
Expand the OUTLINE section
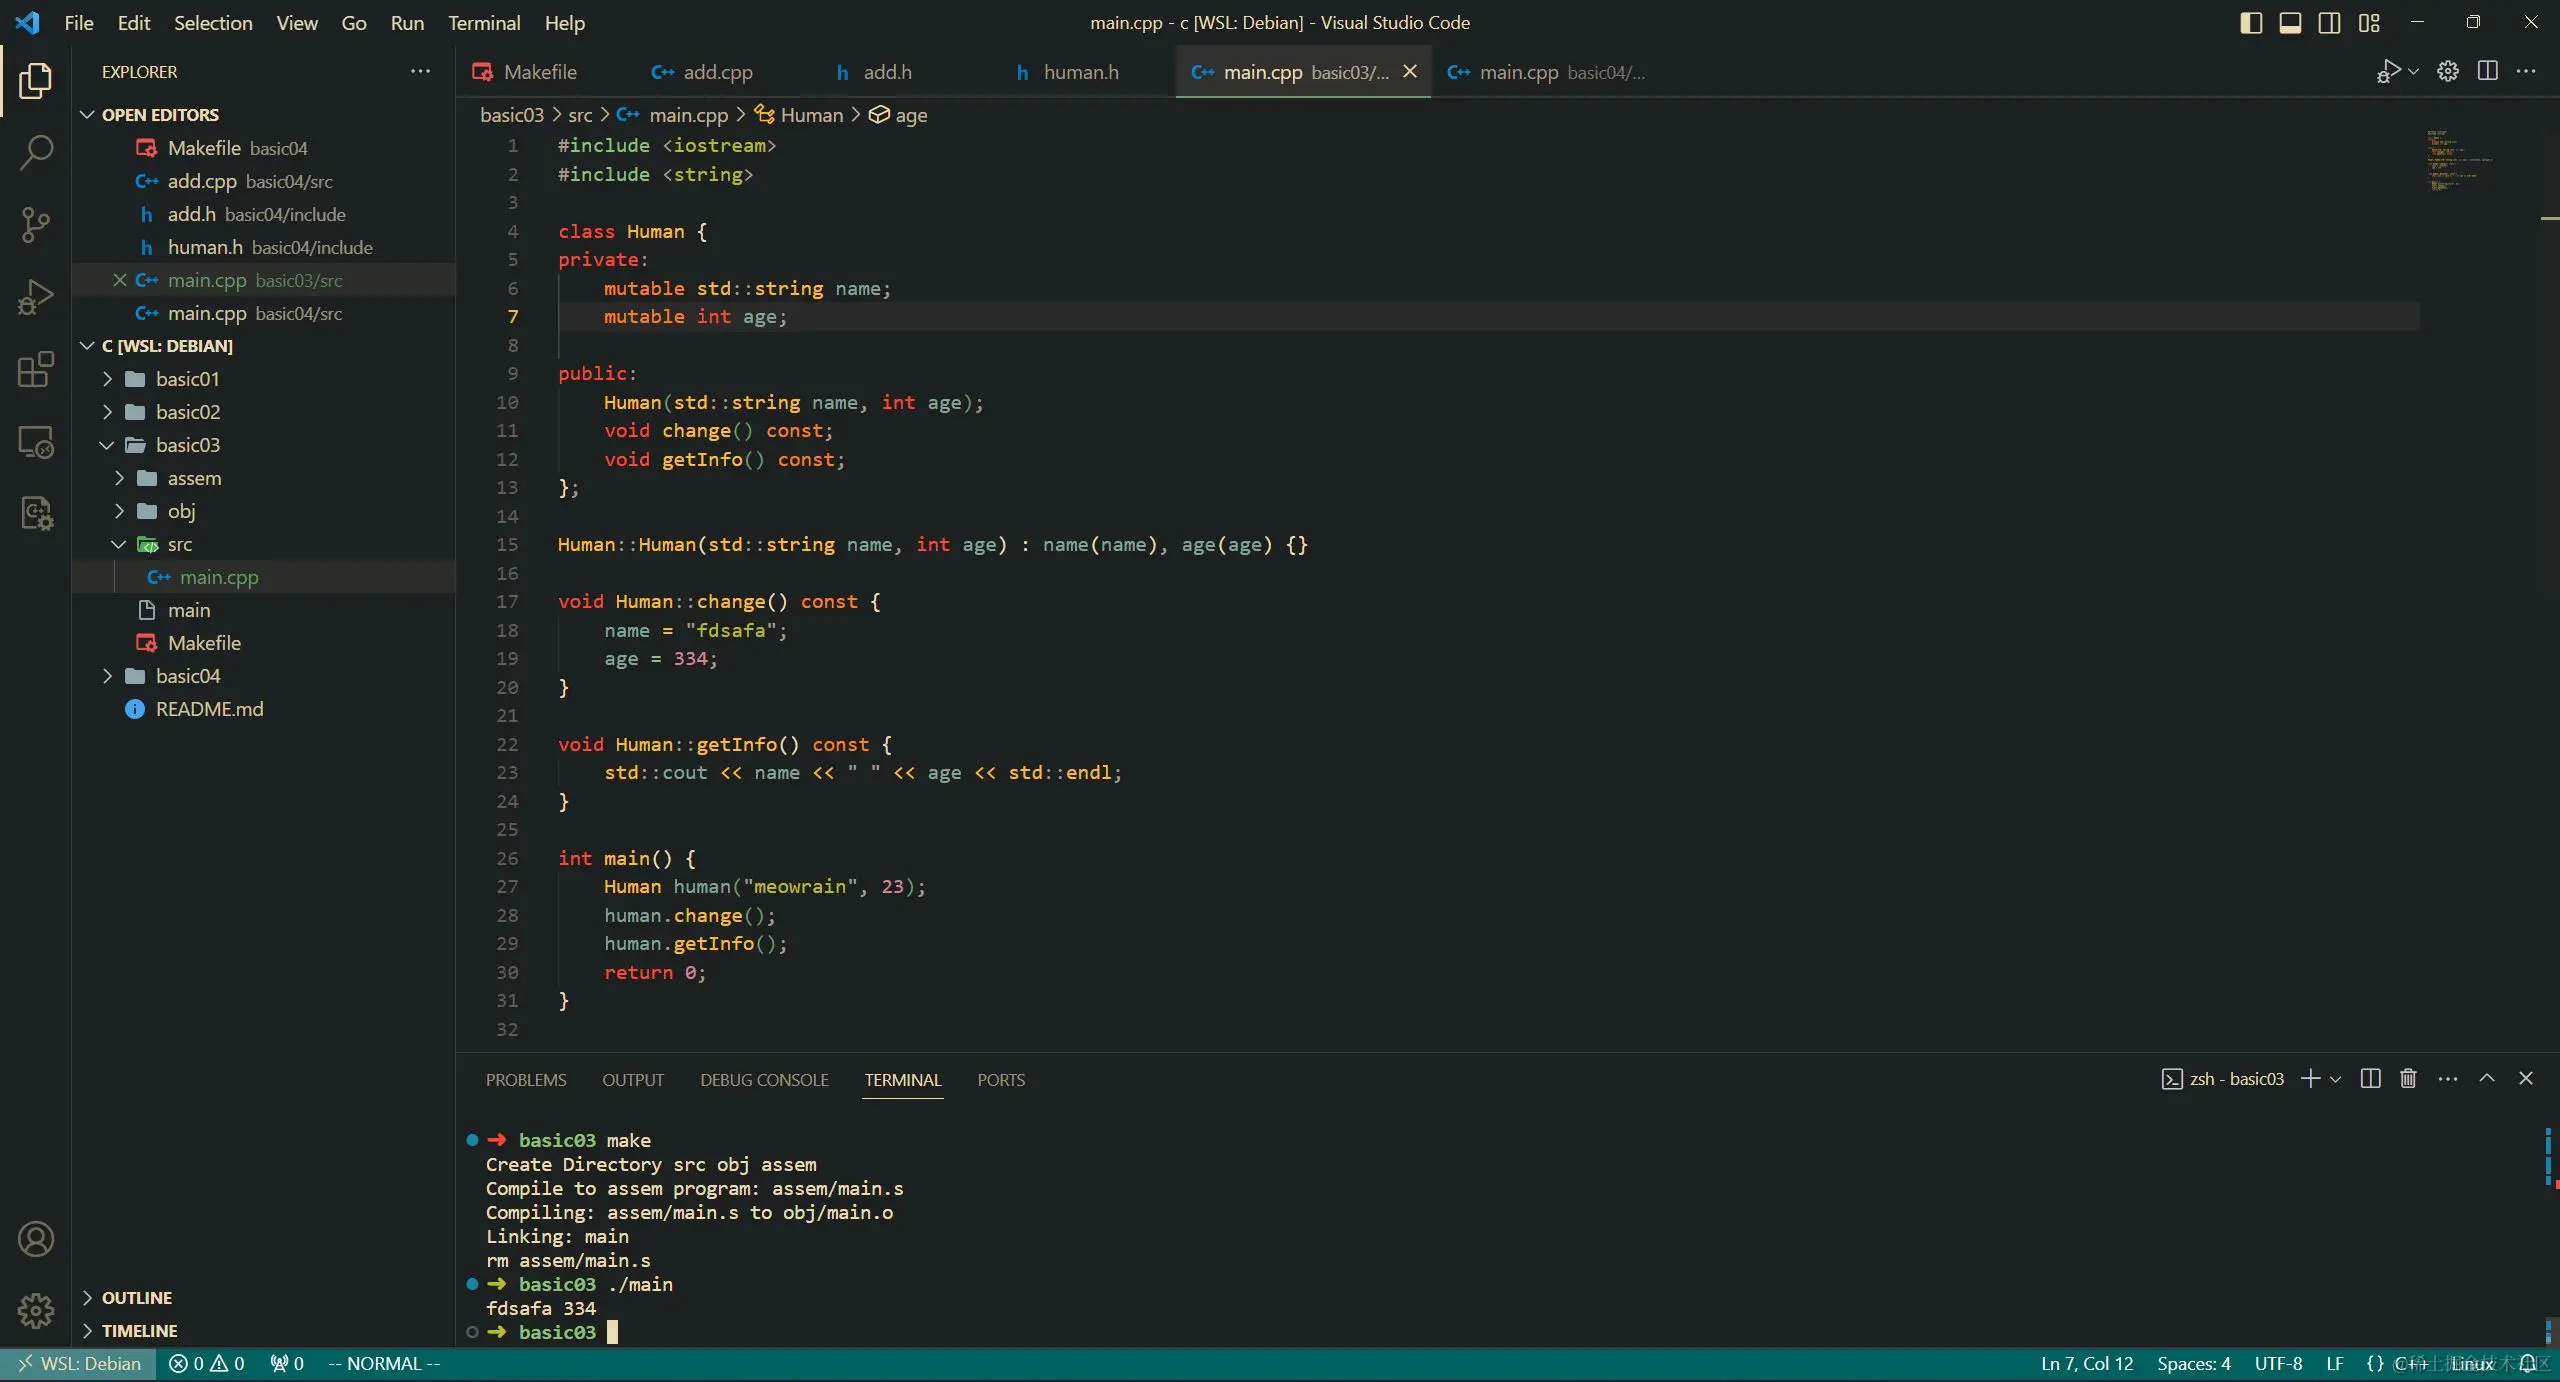tap(137, 1298)
